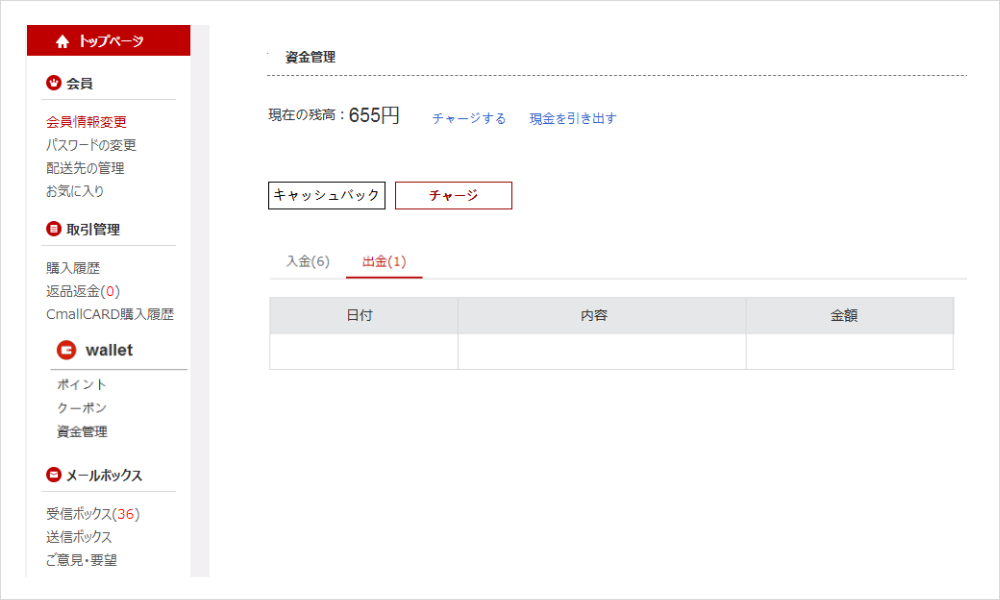Open the チャージする link
The width and height of the screenshot is (1000, 600).
coord(469,118)
